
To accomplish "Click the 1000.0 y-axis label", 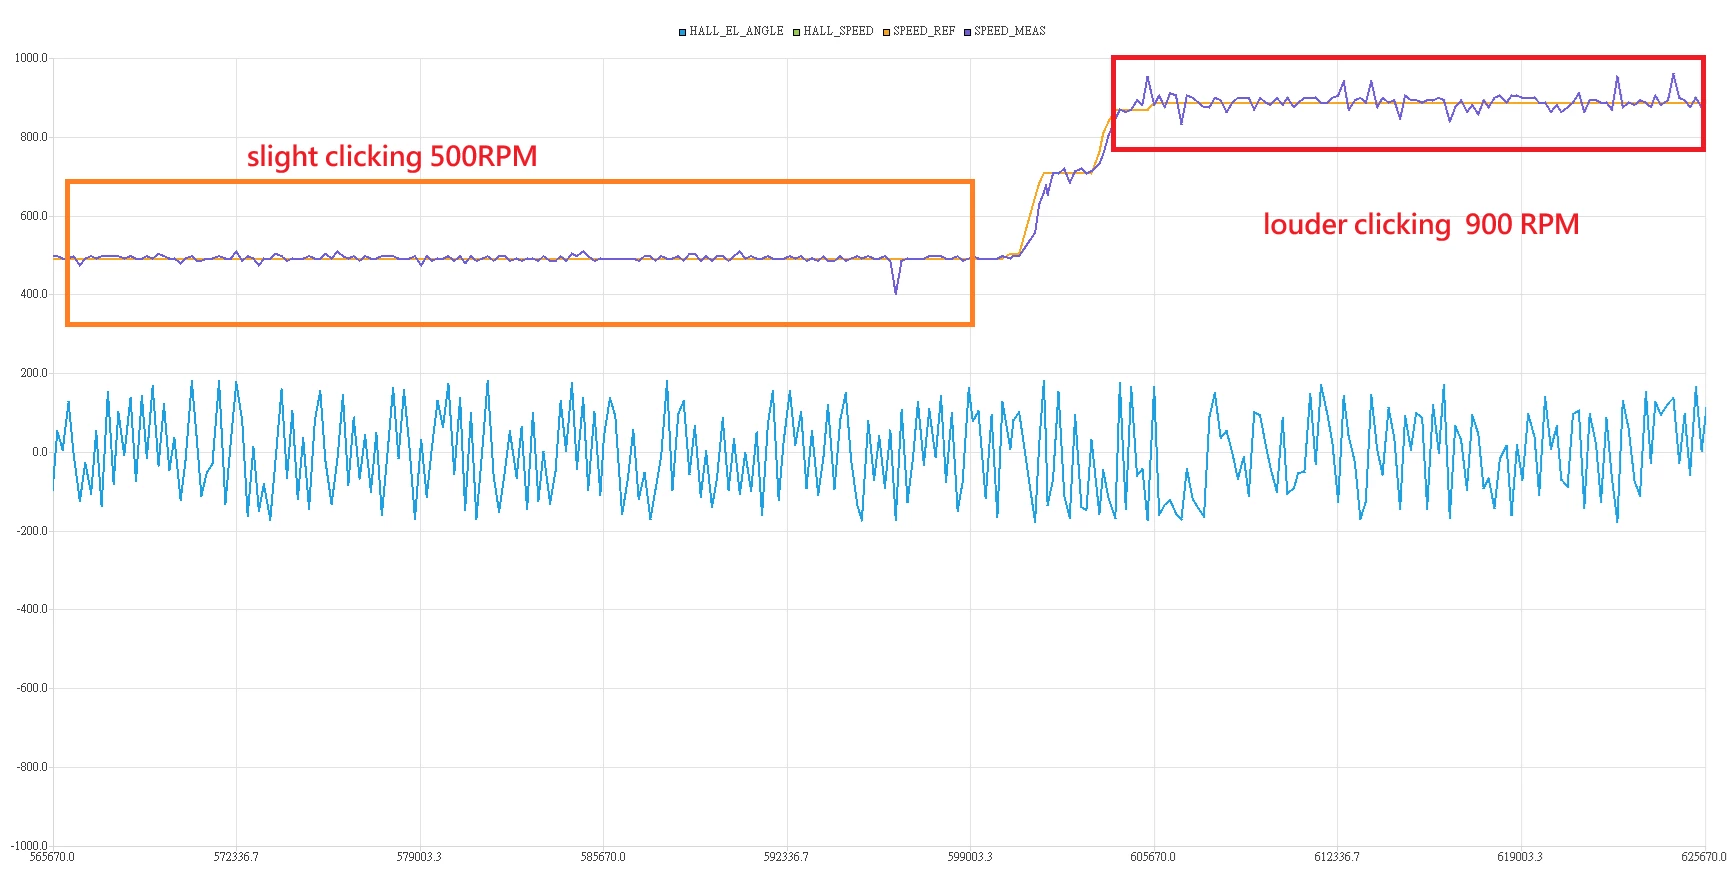I will 31,58.
